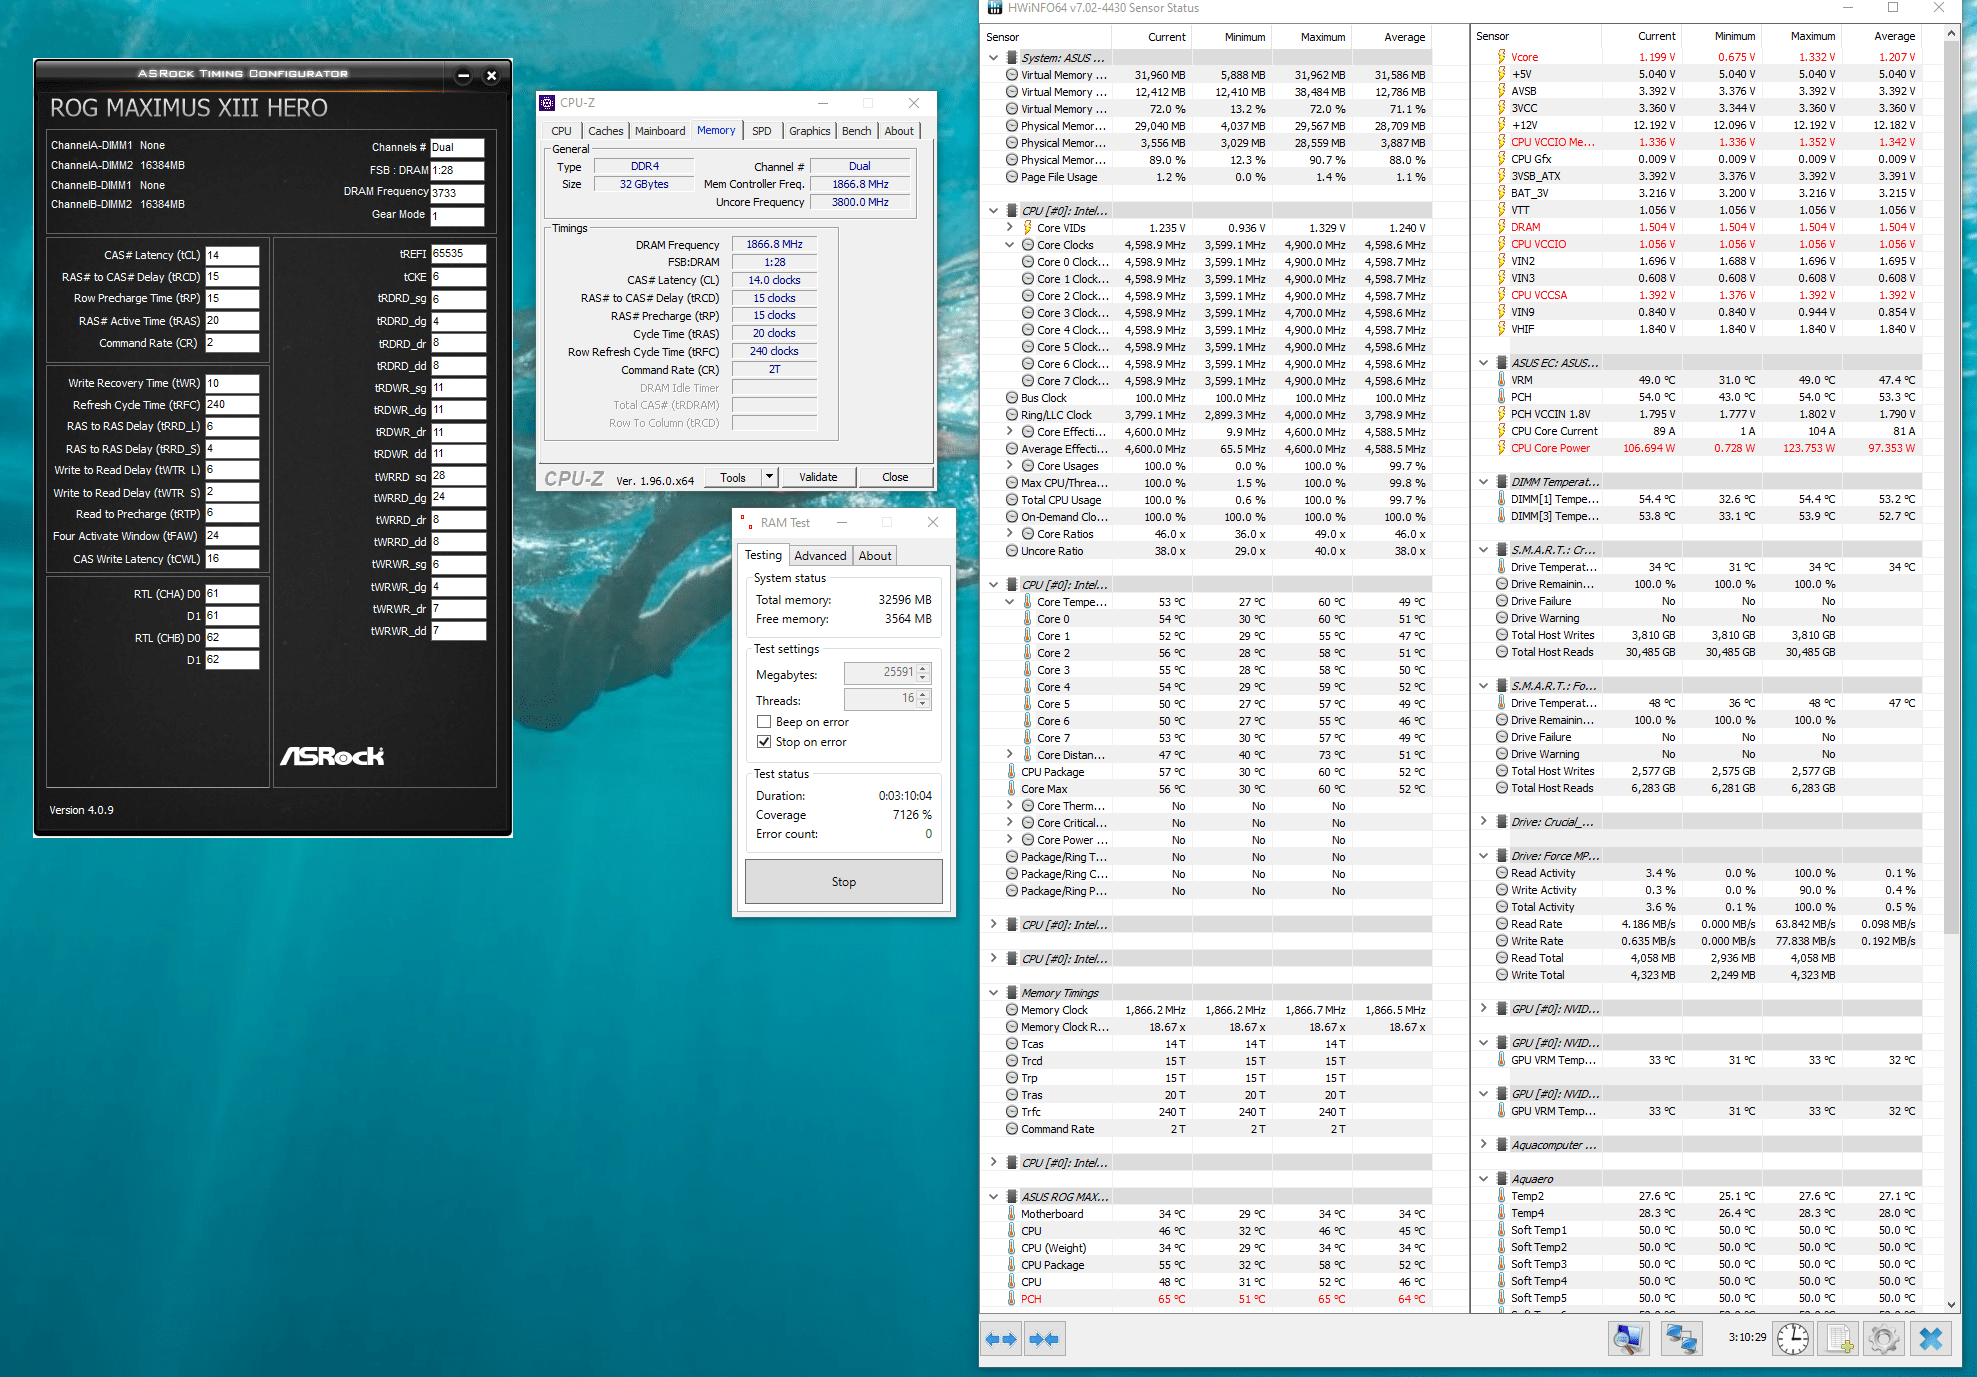Click the blue X icon to close sensors
Screen dimensions: 1977x1377
tap(1931, 1339)
